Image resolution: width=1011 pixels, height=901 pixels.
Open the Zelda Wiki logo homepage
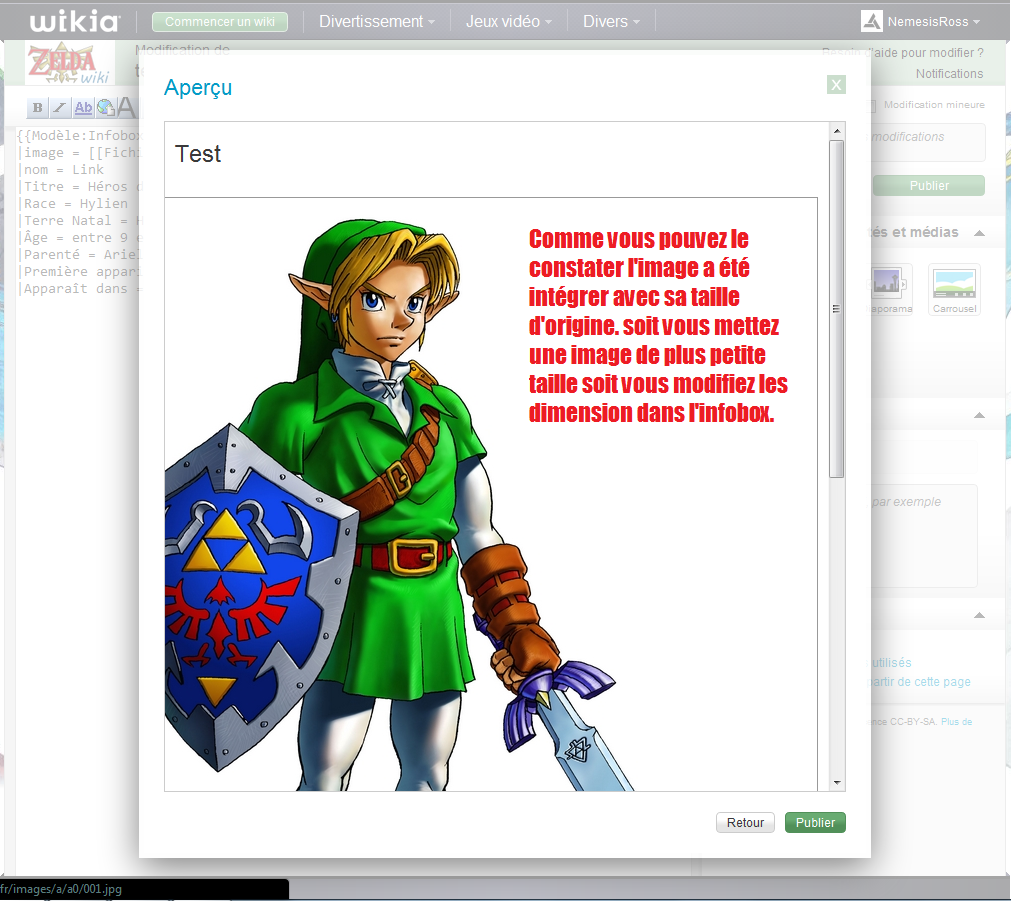pos(68,65)
